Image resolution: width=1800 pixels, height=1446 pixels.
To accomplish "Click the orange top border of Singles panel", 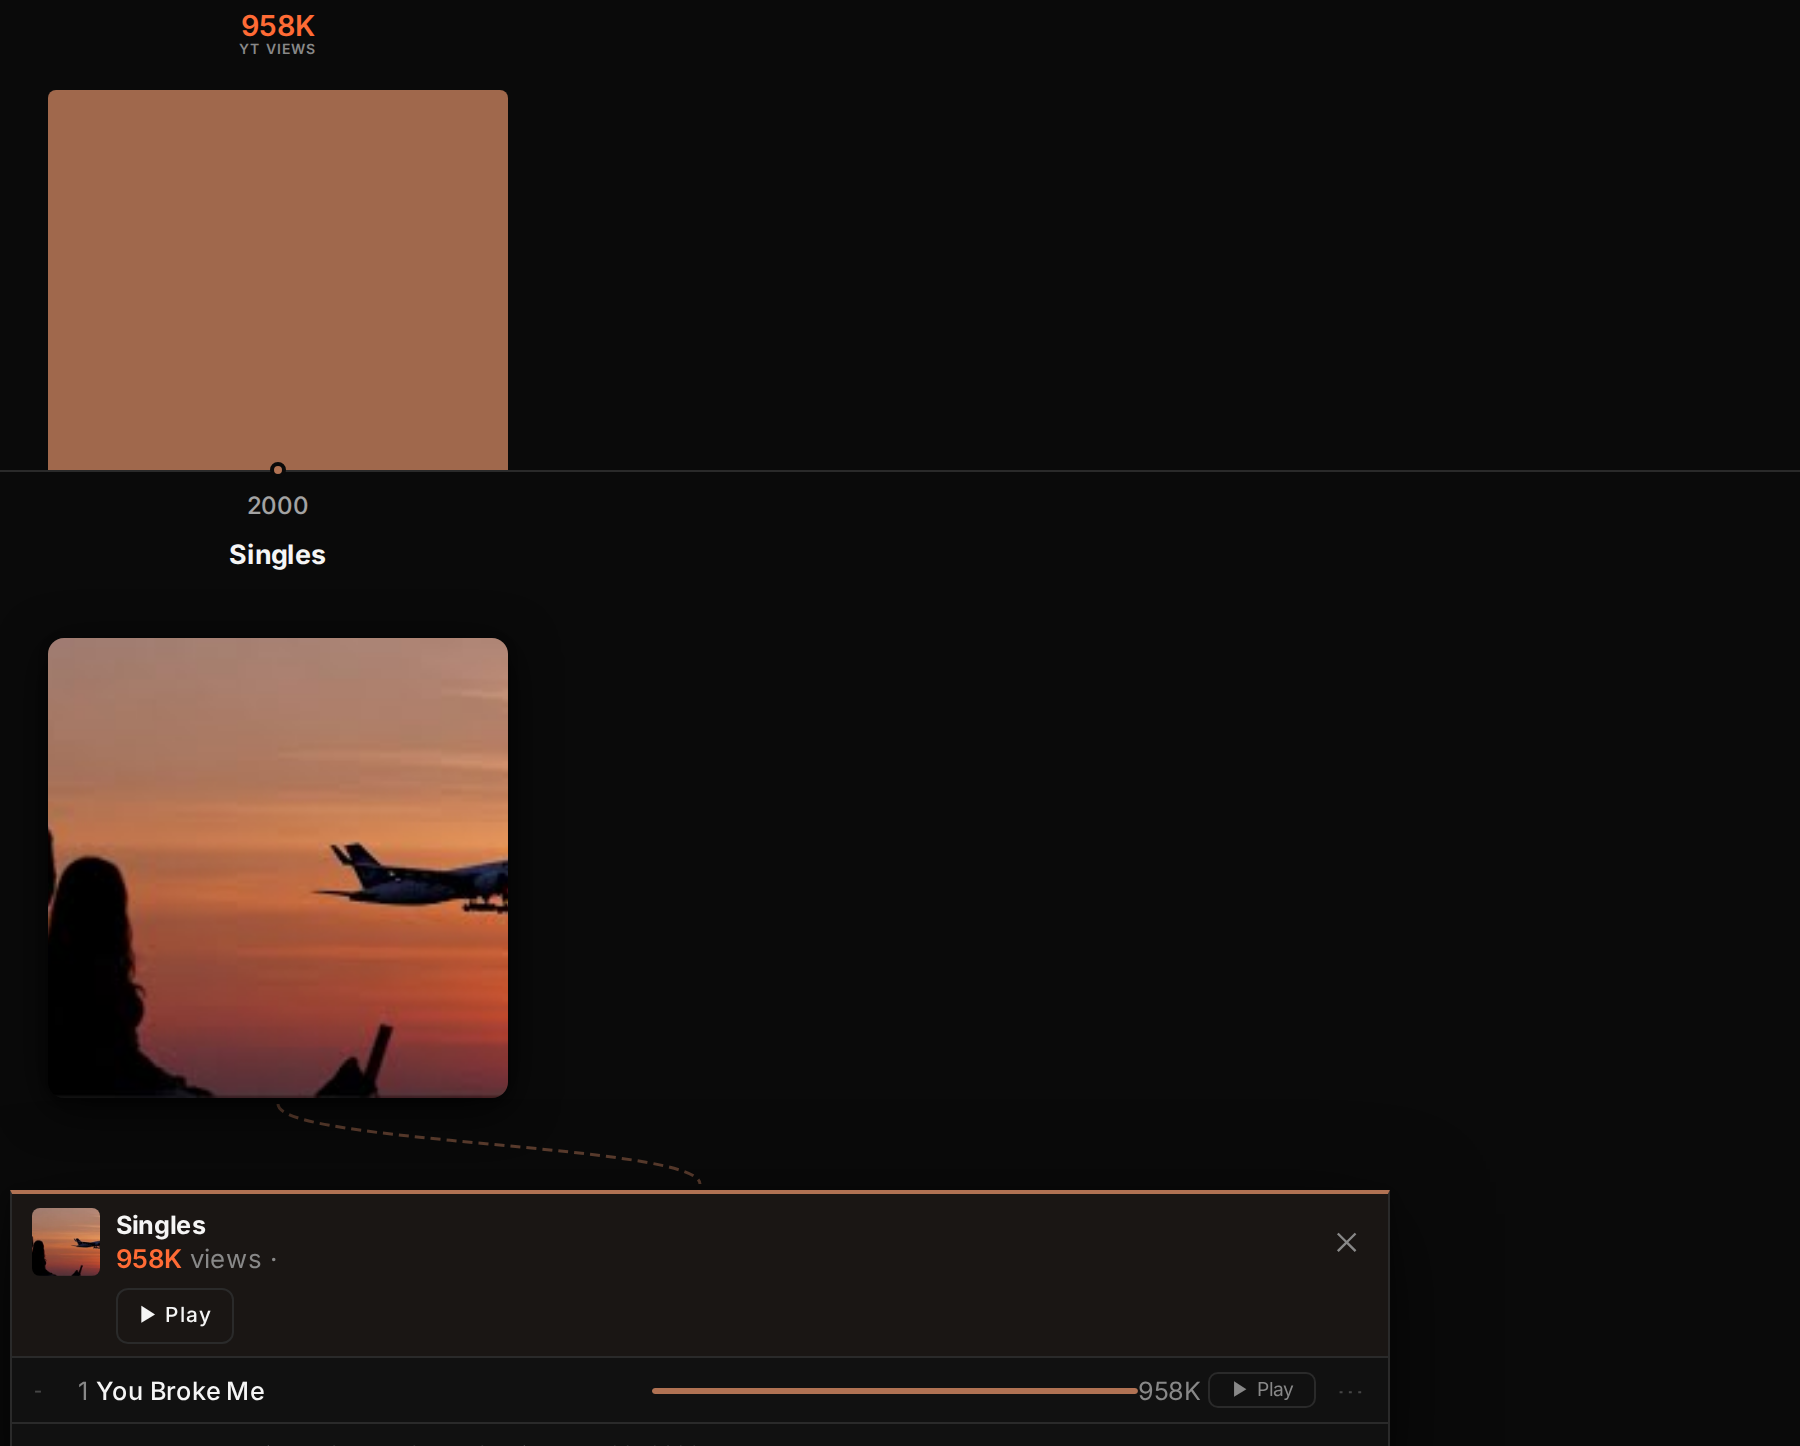I will (x=700, y=1192).
